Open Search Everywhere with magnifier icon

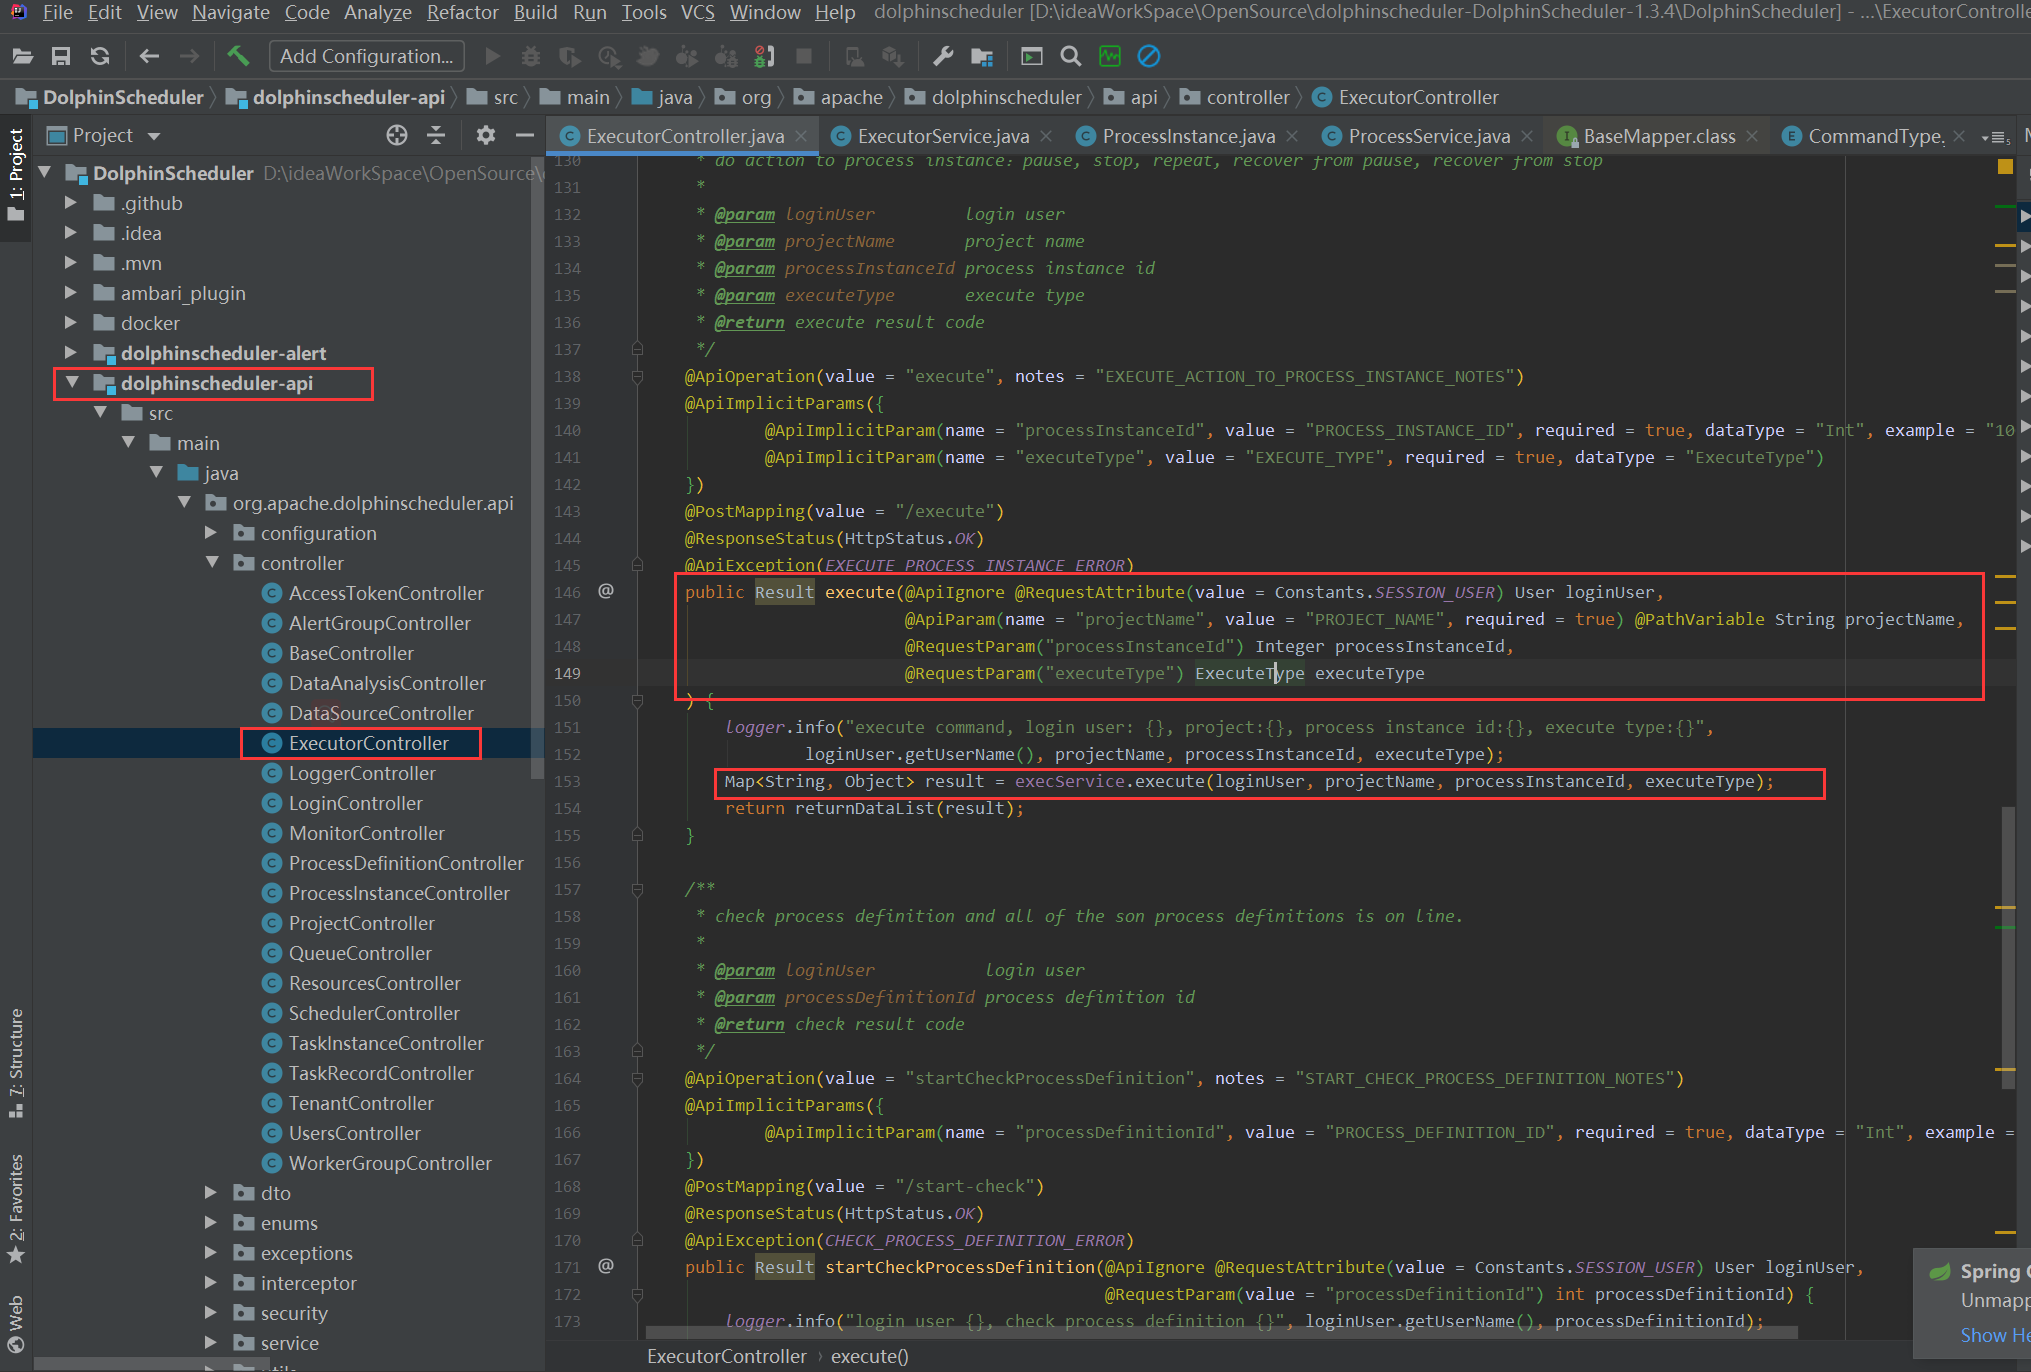pyautogui.click(x=1070, y=56)
